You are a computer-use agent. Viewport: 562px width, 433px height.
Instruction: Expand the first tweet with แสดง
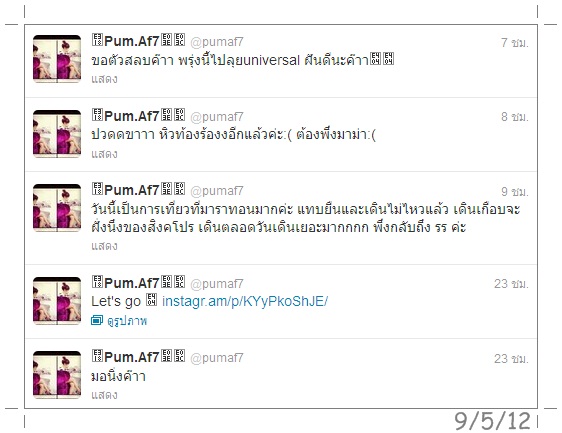click(104, 79)
